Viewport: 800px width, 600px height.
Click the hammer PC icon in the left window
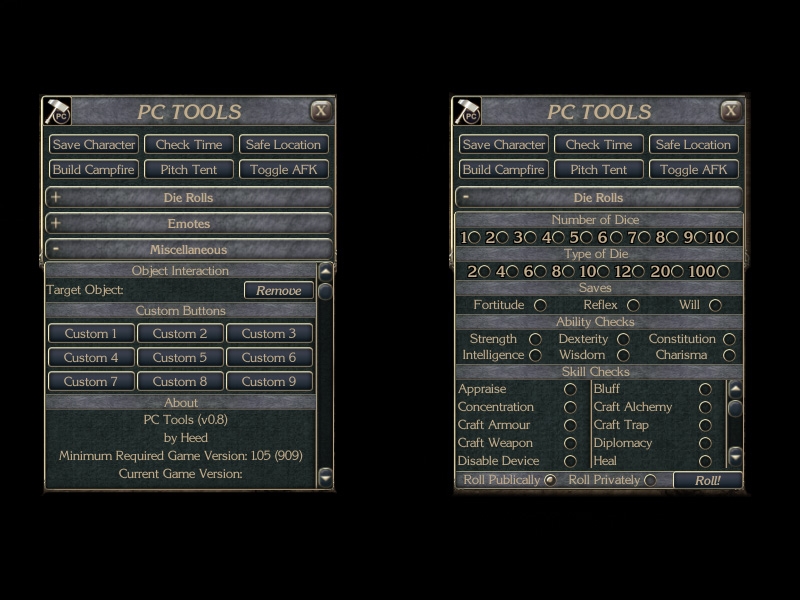57,111
